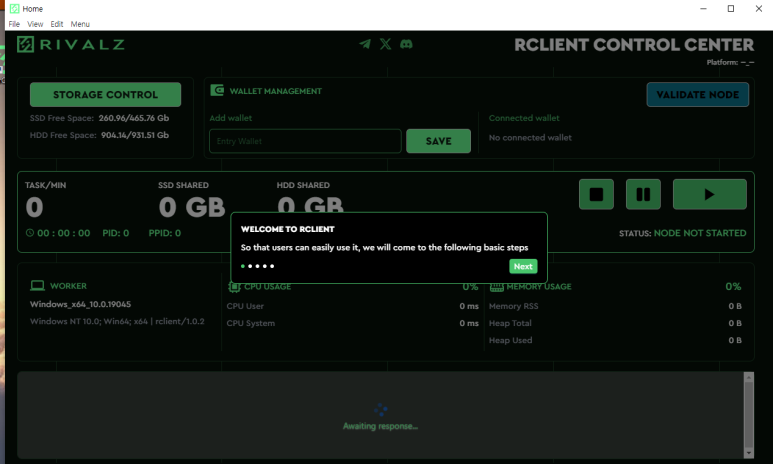Minimize the Home window
Image resolution: width=773 pixels, height=464 pixels.
[x=703, y=8]
